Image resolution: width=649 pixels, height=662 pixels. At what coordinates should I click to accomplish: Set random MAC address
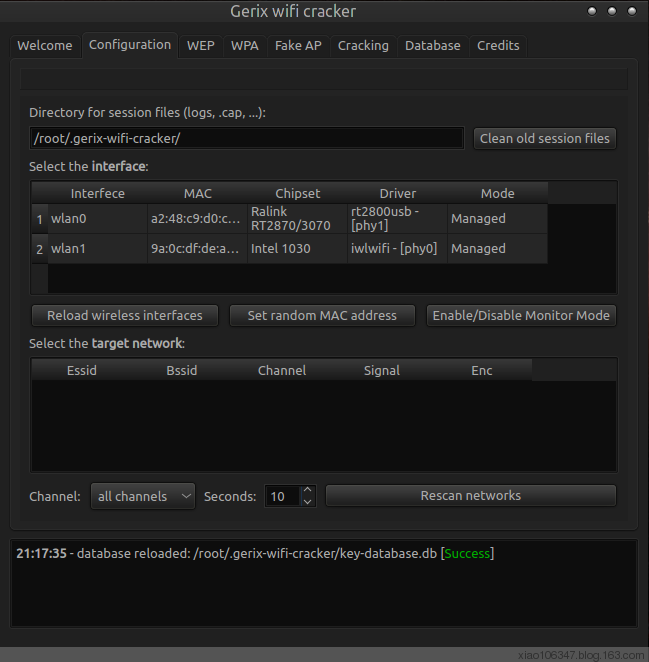click(x=322, y=315)
